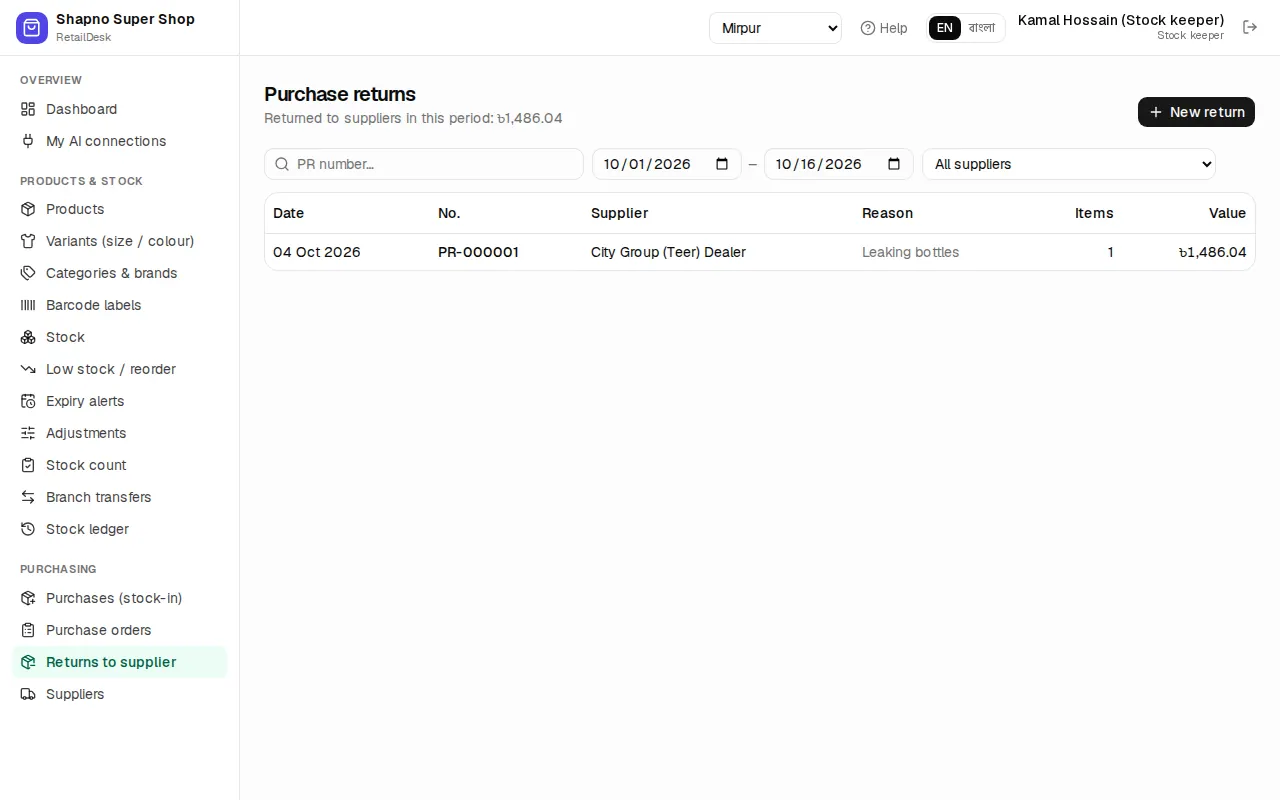Image resolution: width=1280 pixels, height=800 pixels.
Task: Open the Help link
Action: click(884, 28)
